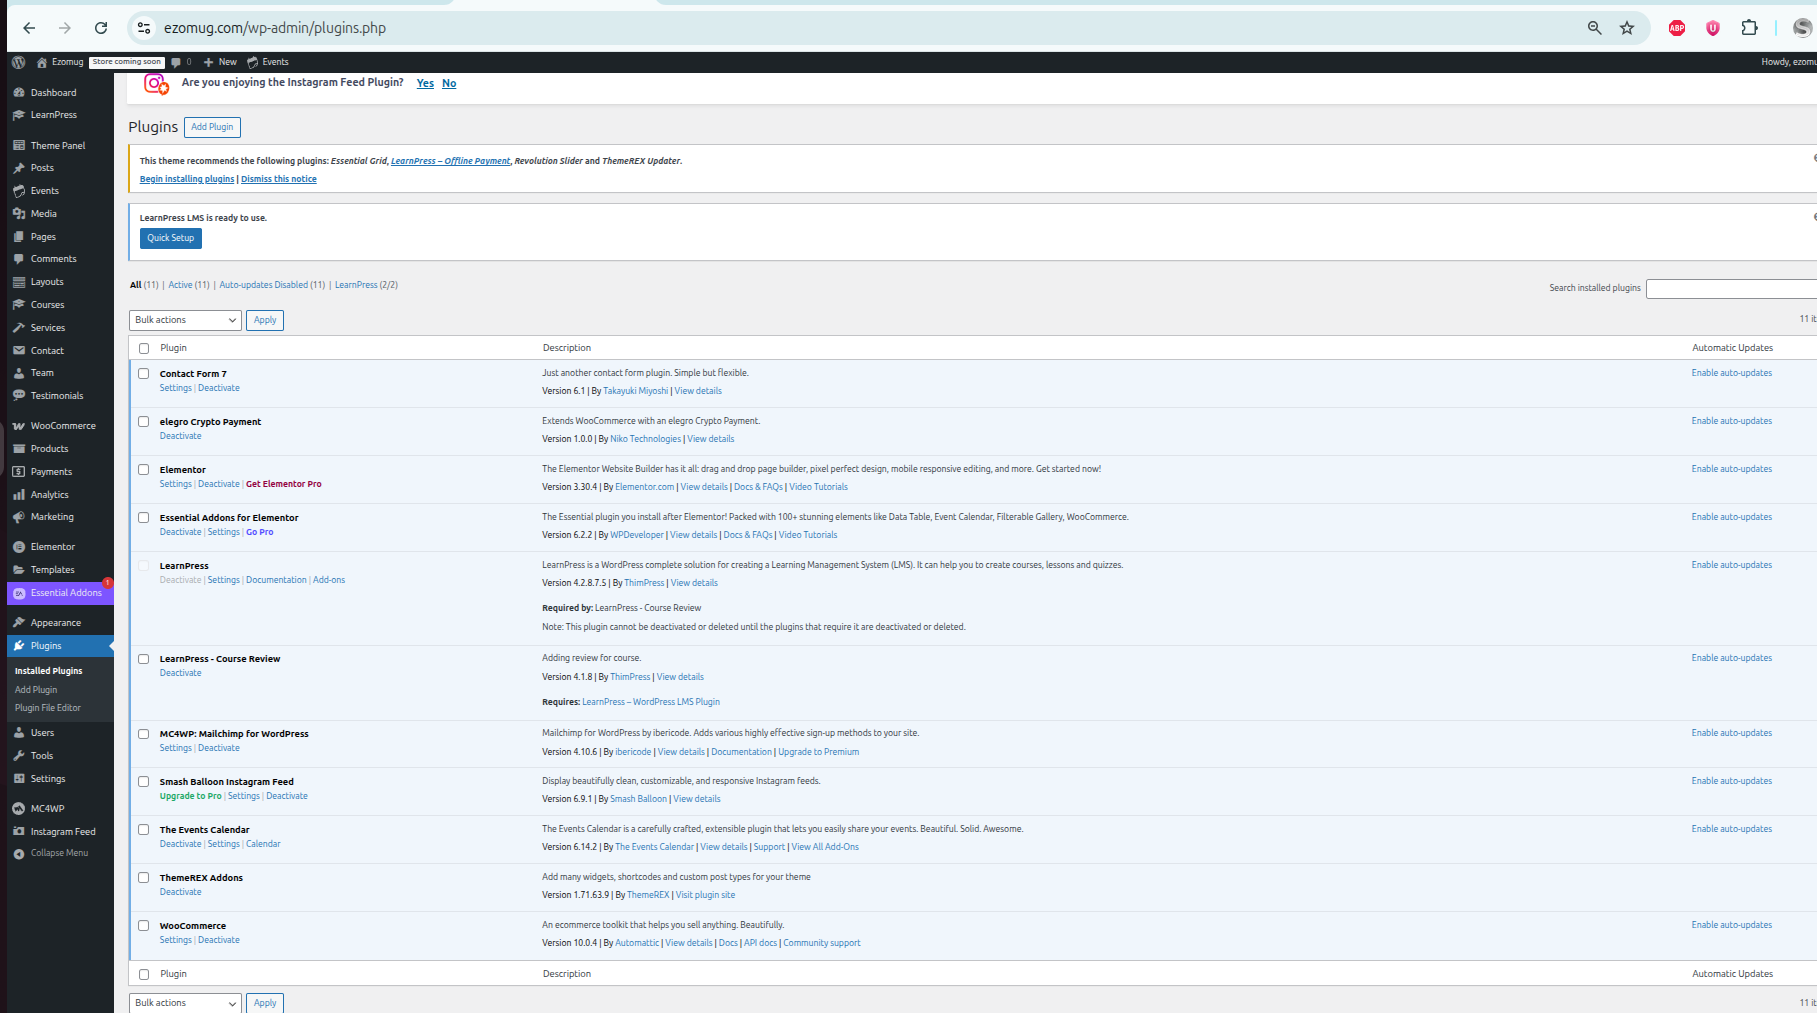The width and height of the screenshot is (1817, 1013).
Task: Open Add Plugin submenu item
Action: click(x=36, y=690)
